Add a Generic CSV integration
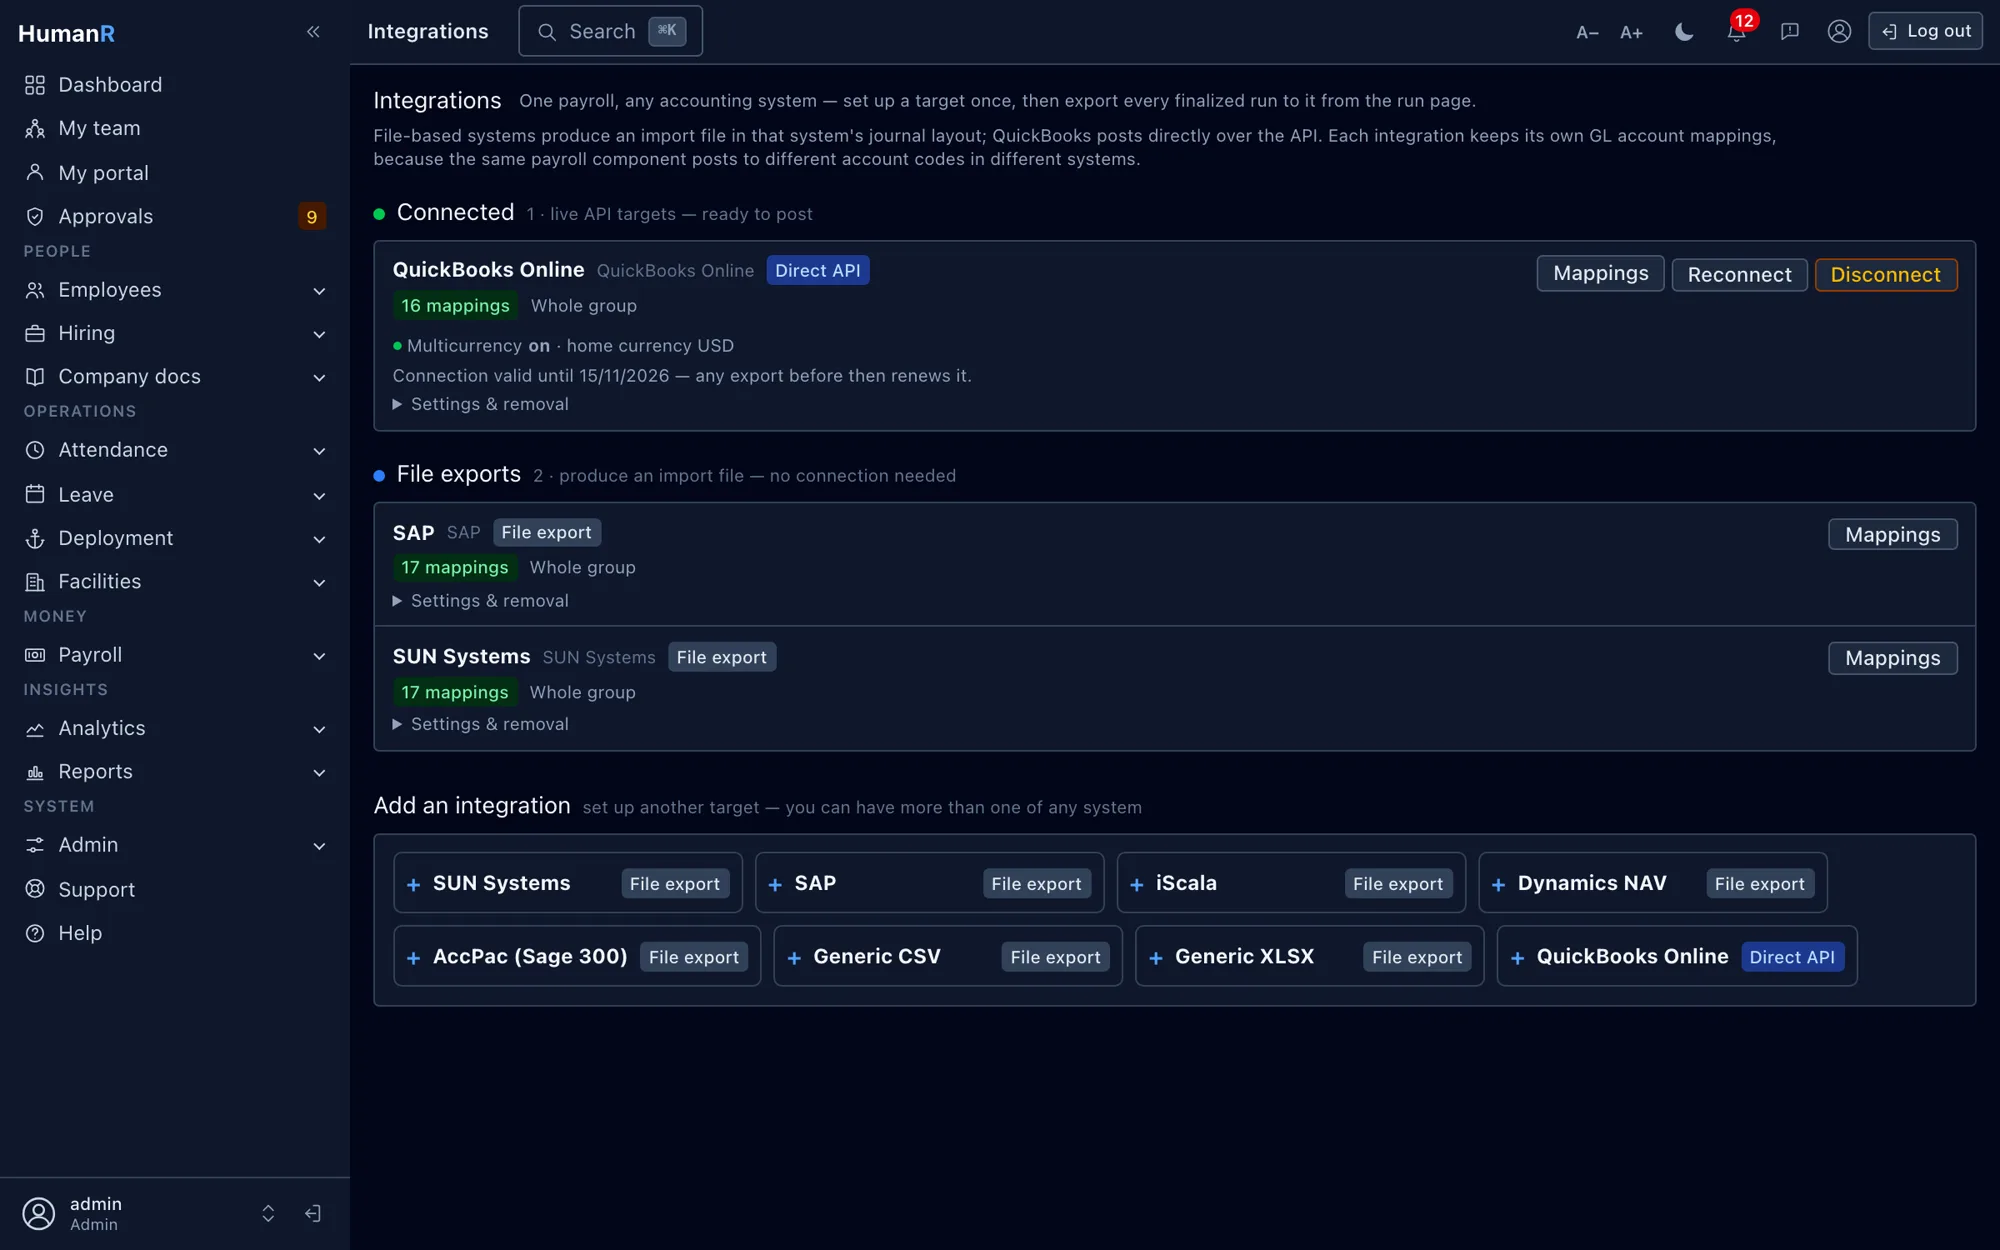Screen dimensions: 2000x1250 pos(948,957)
